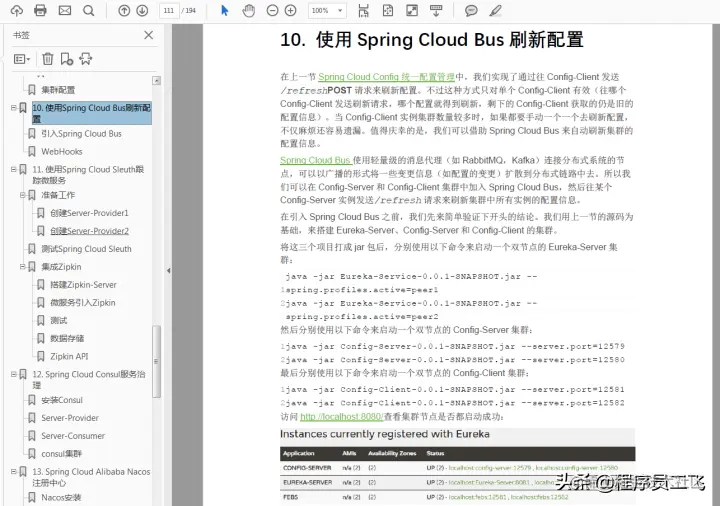Viewport: 720px width, 506px height.
Task: Collapse the 集成Zipkin bookmark node
Action: [x=22, y=266]
